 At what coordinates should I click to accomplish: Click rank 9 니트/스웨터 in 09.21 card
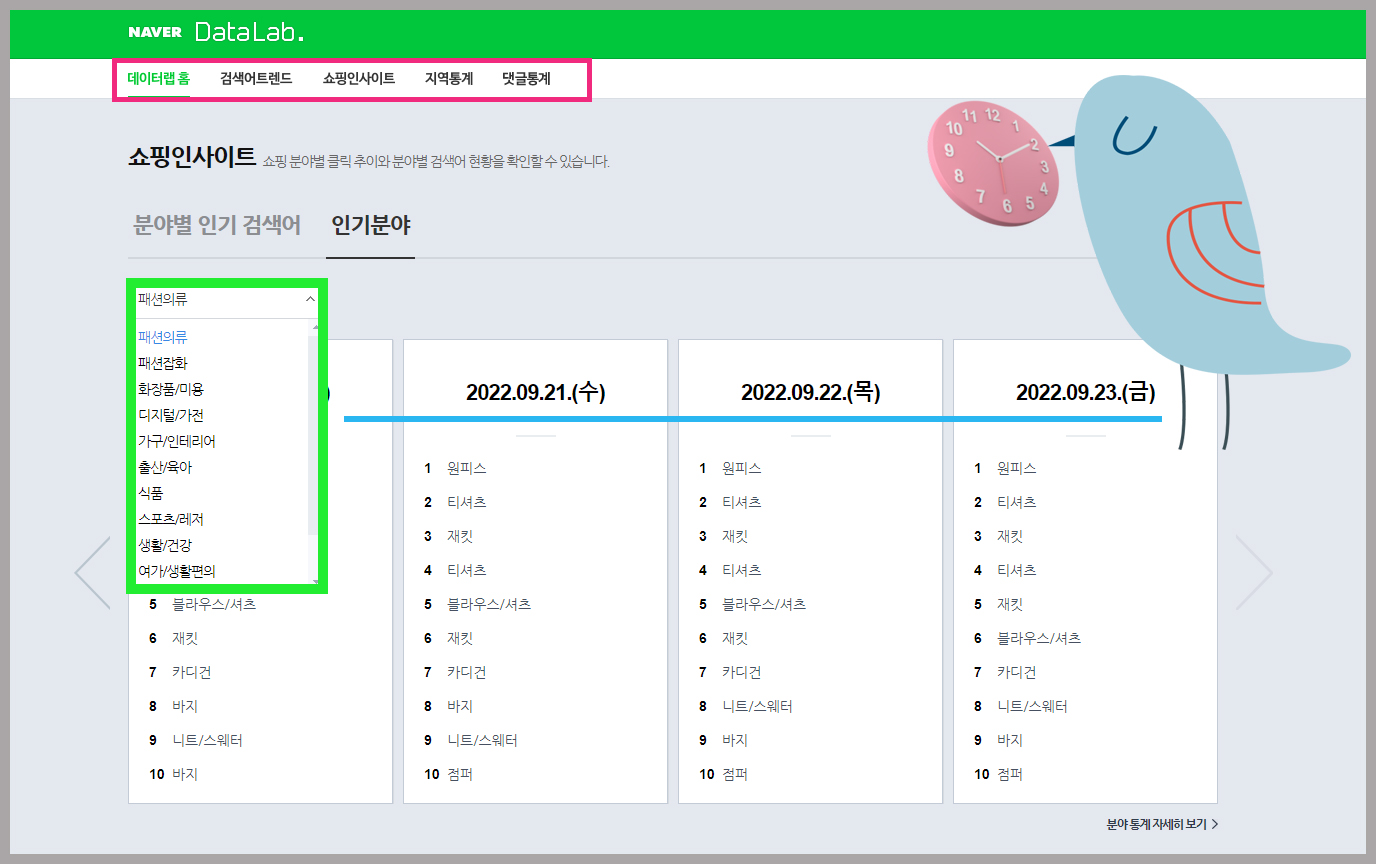point(482,740)
